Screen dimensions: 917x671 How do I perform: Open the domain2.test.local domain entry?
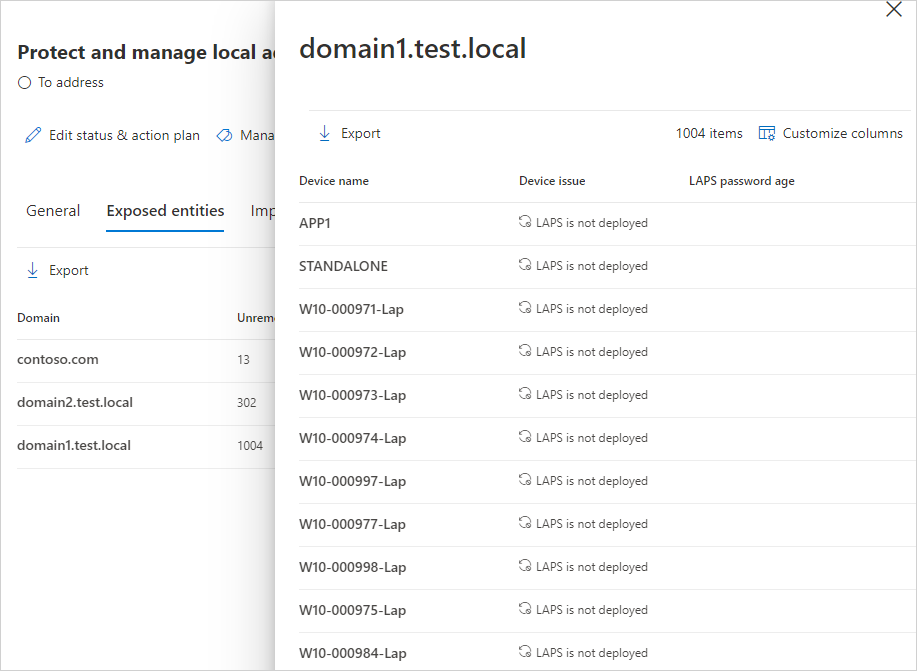[x=75, y=402]
